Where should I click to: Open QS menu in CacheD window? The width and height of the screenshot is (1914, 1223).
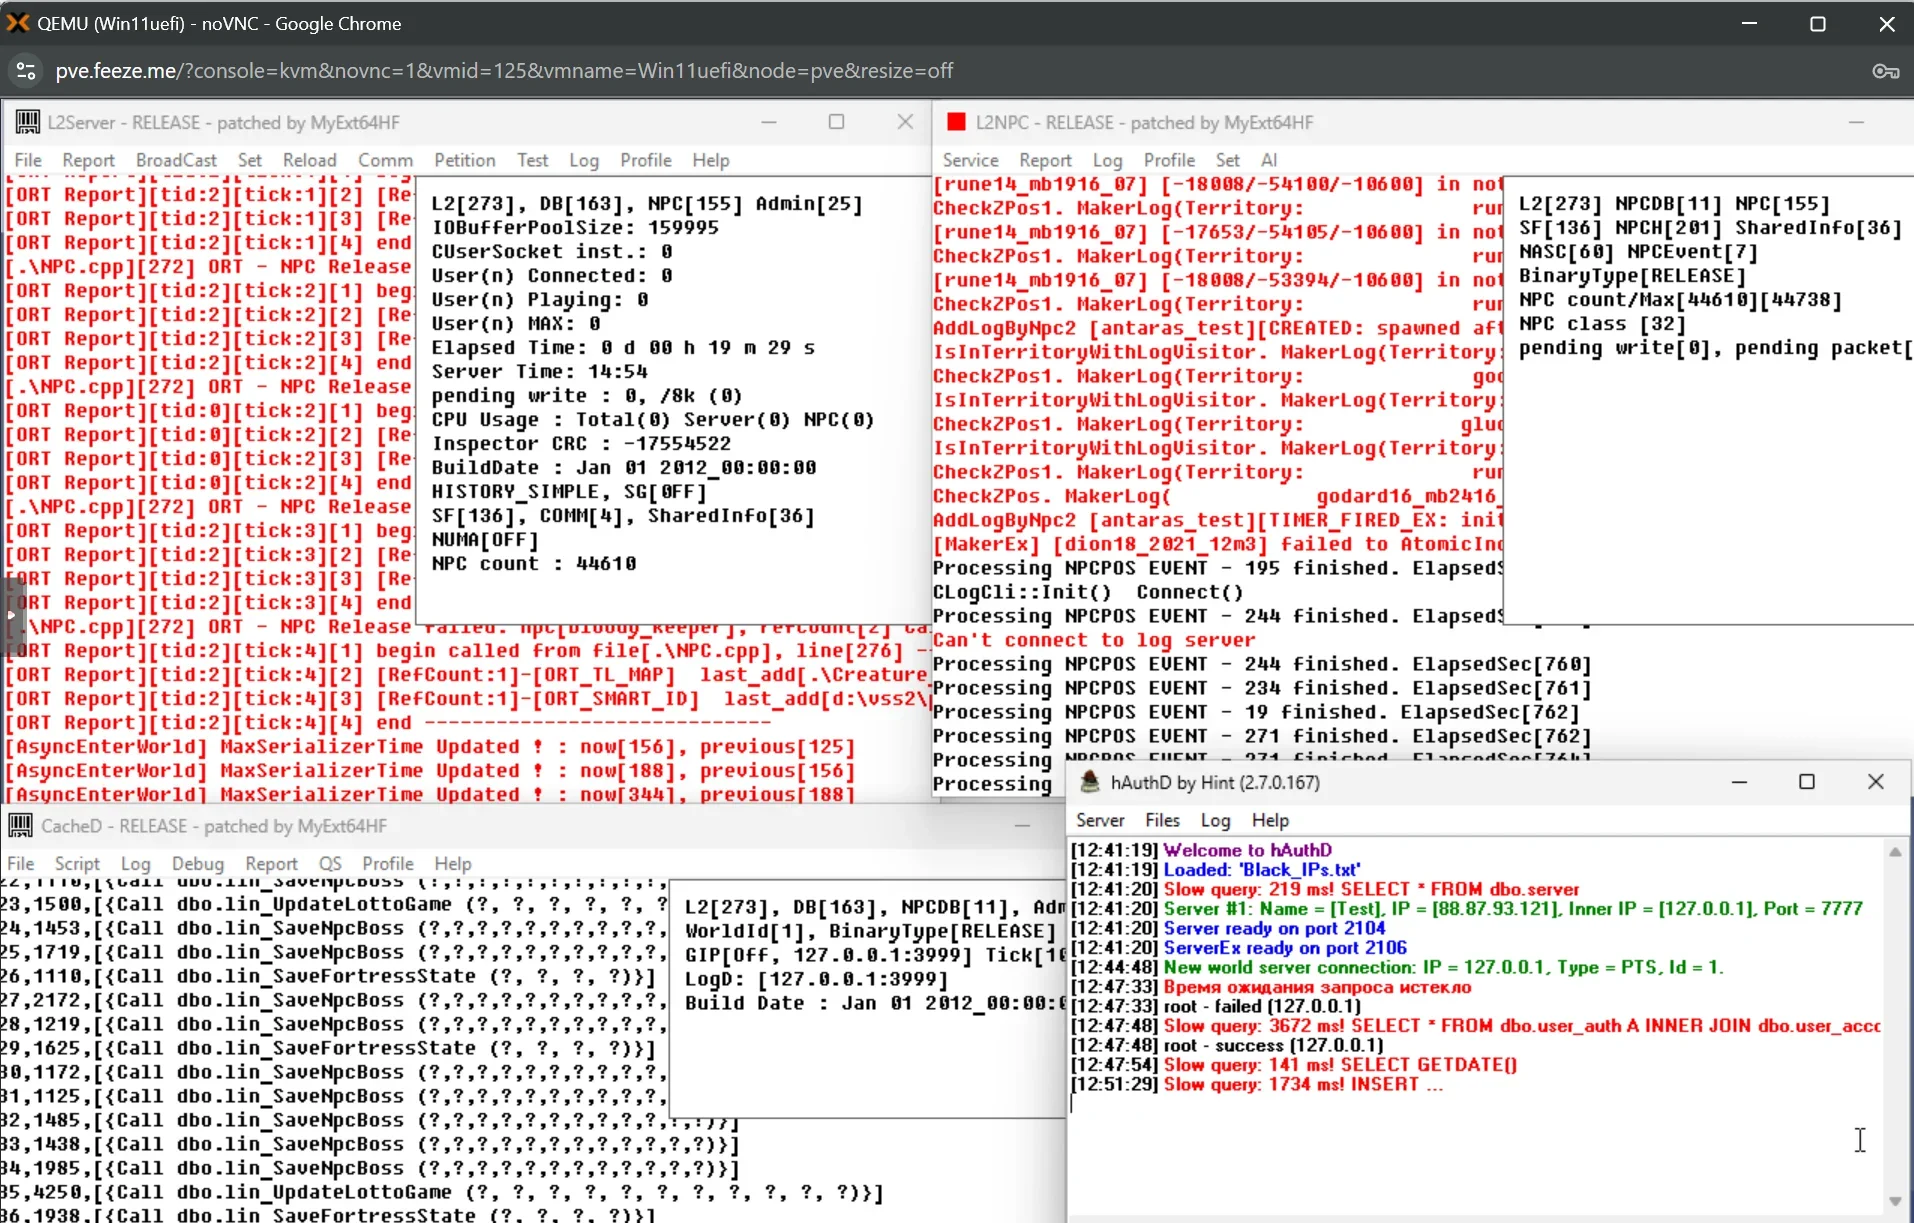[330, 863]
